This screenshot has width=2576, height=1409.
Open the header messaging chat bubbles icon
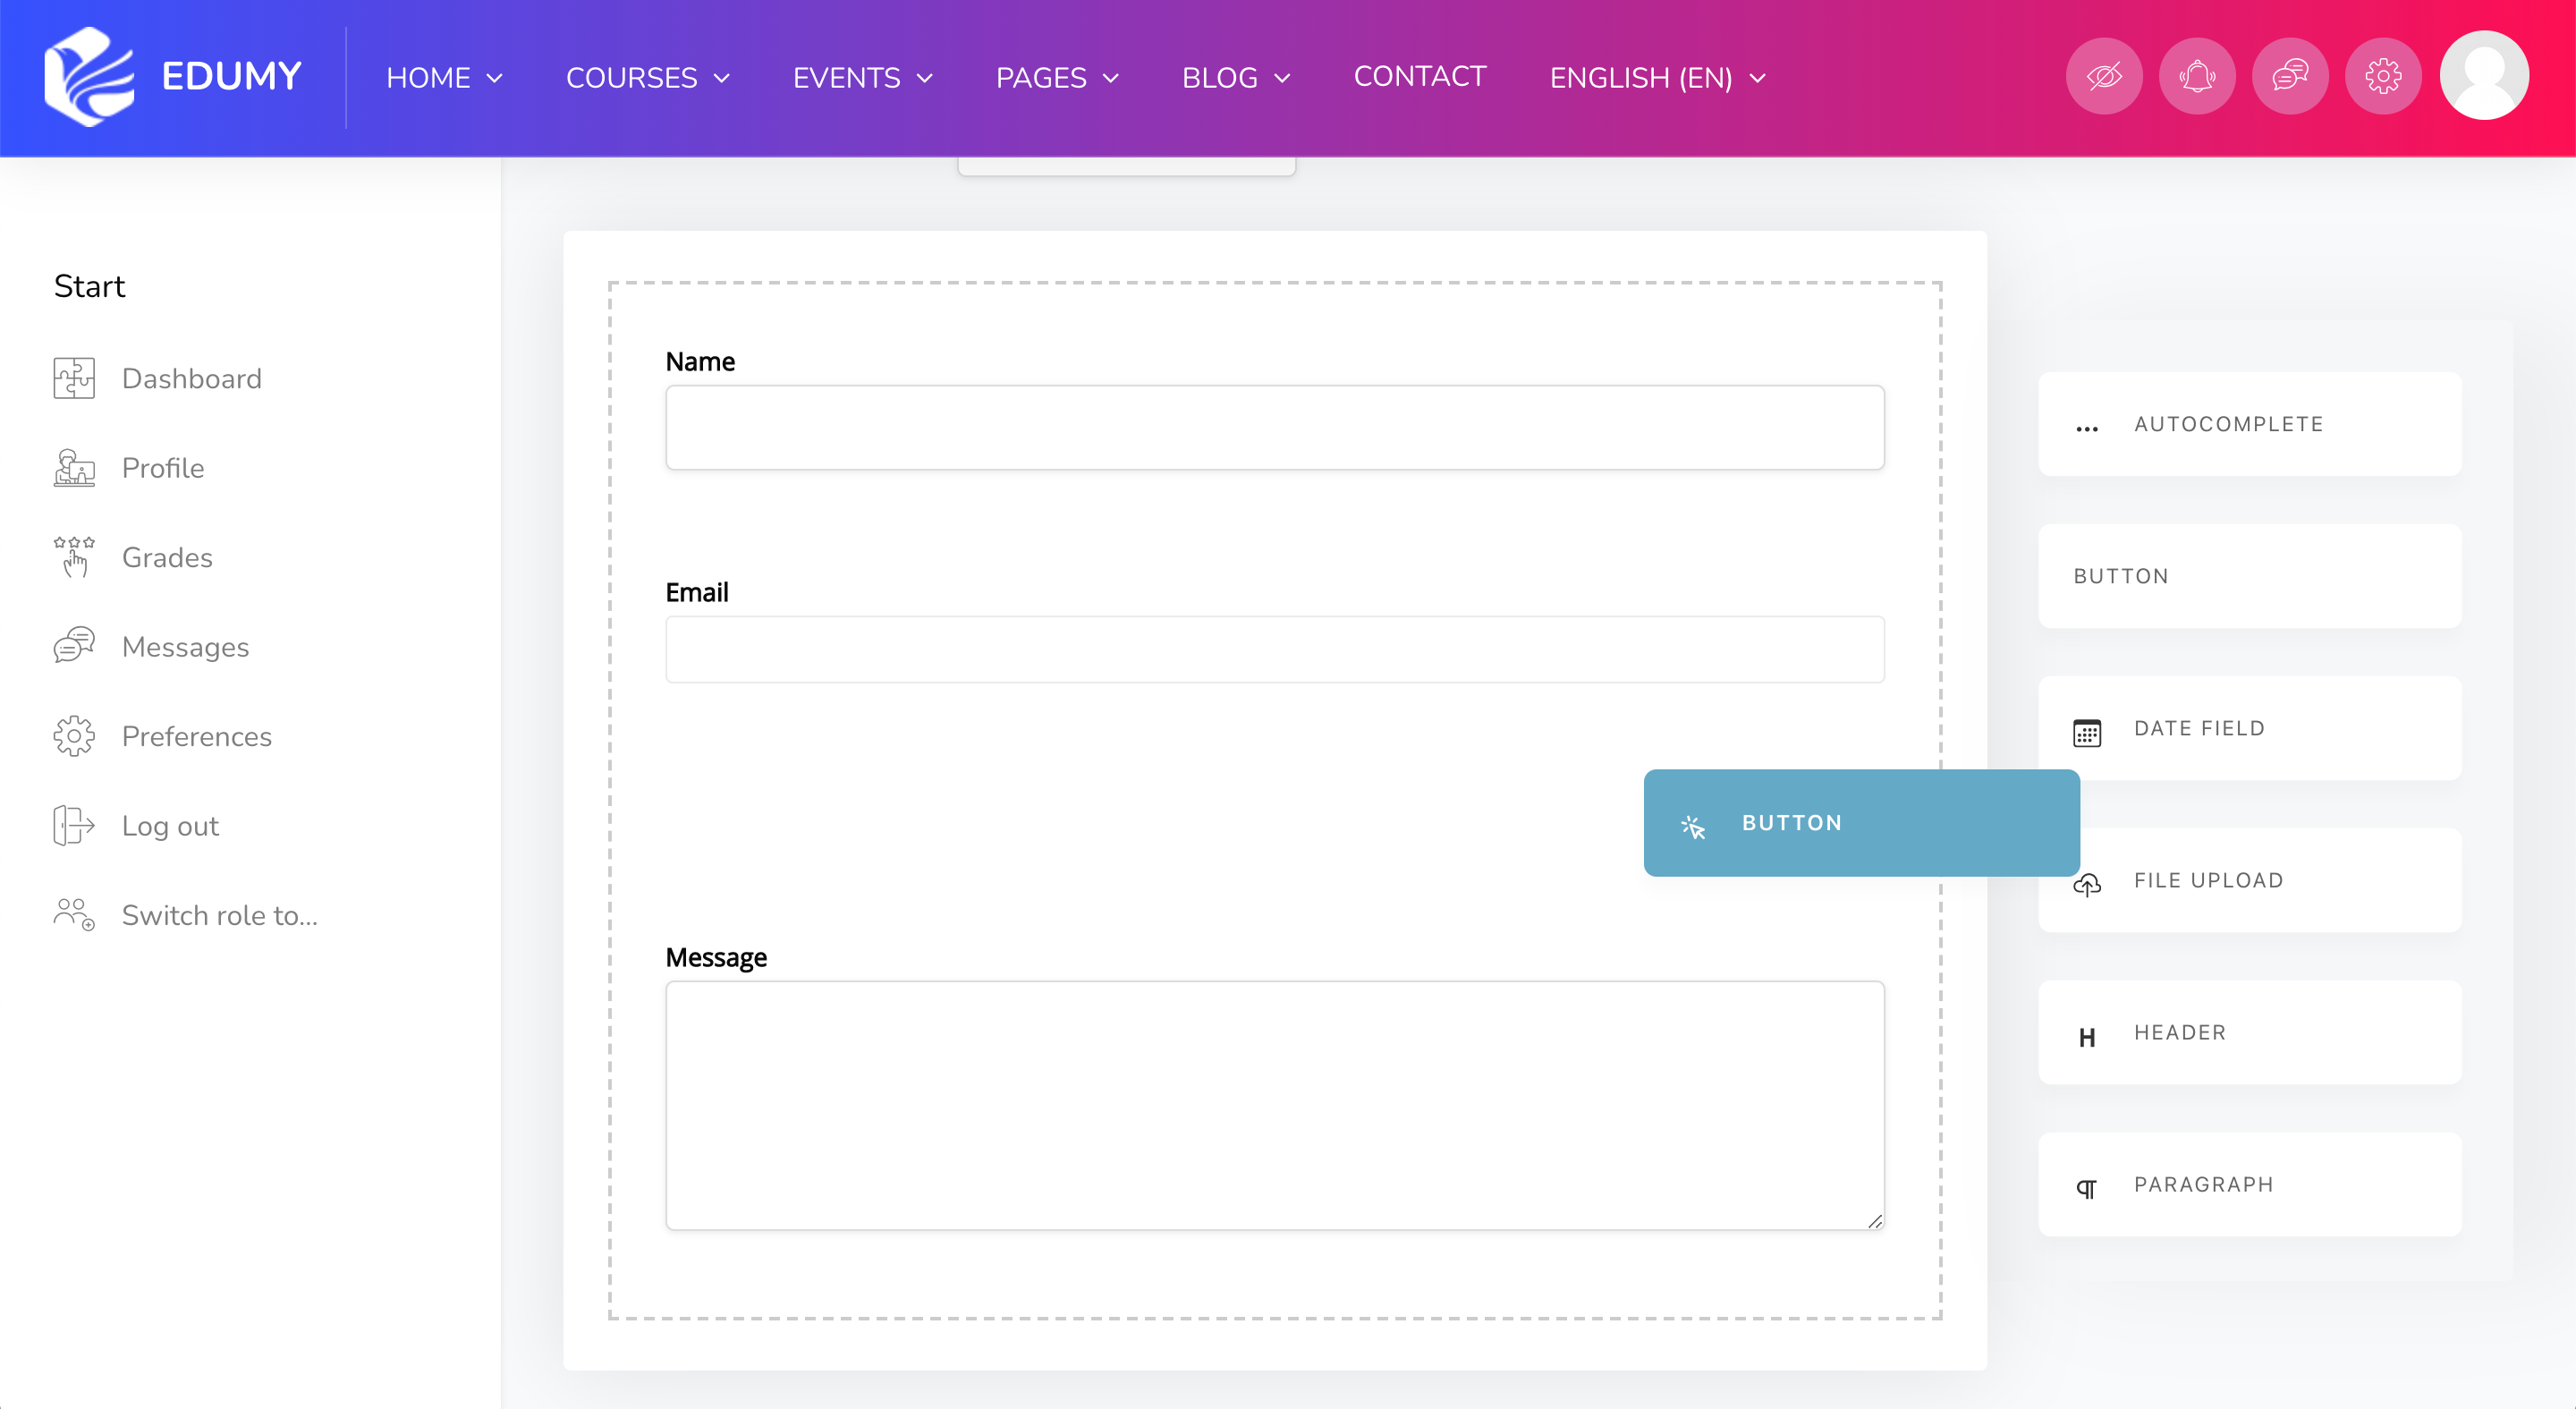pos(2290,76)
